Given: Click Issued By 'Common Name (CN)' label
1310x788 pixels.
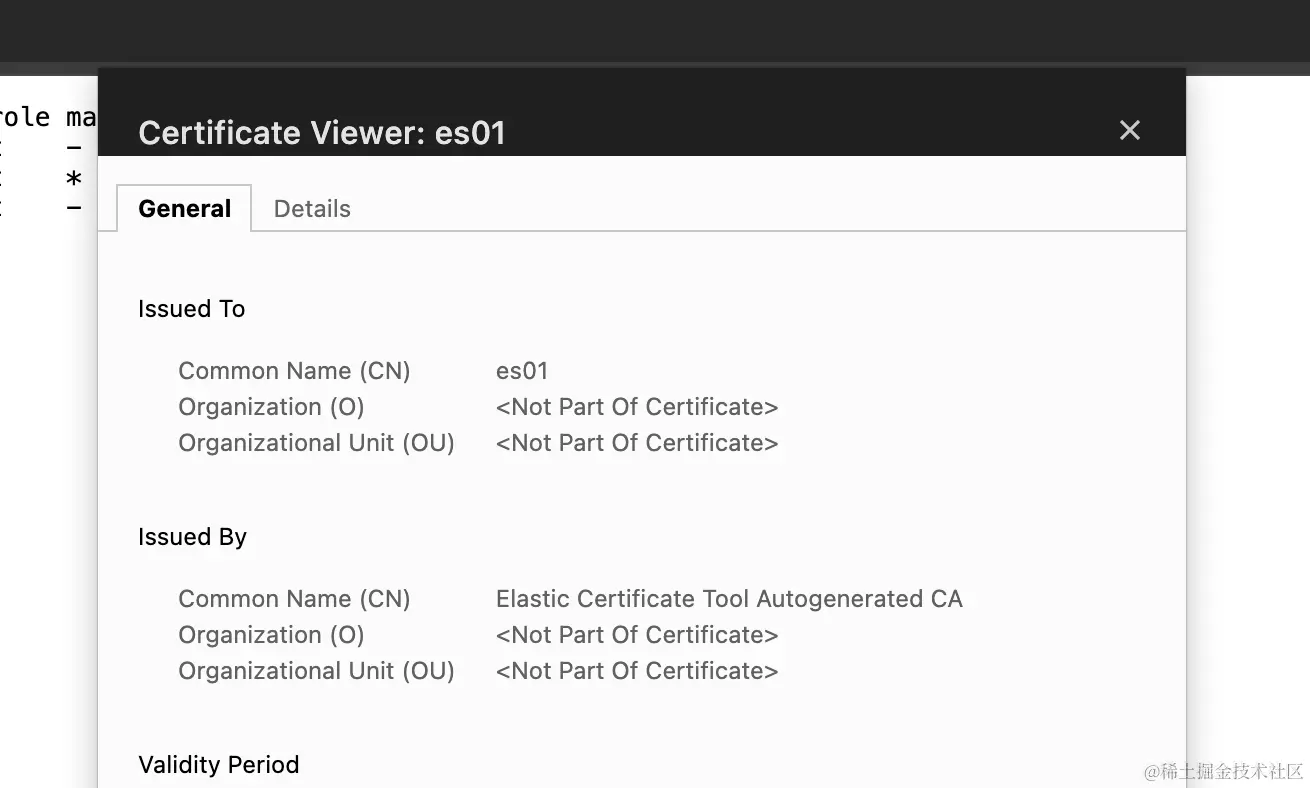Looking at the screenshot, I should coord(295,599).
